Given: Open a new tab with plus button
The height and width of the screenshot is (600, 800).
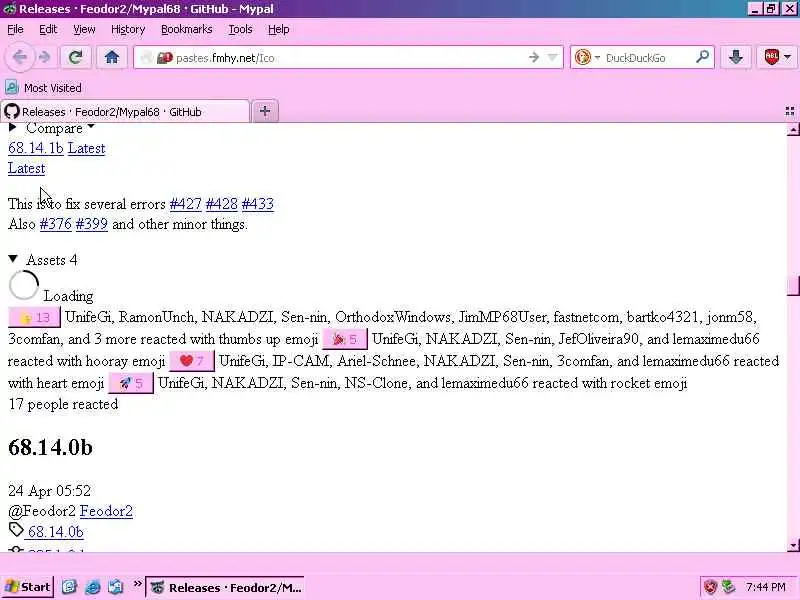Looking at the screenshot, I should point(265,111).
